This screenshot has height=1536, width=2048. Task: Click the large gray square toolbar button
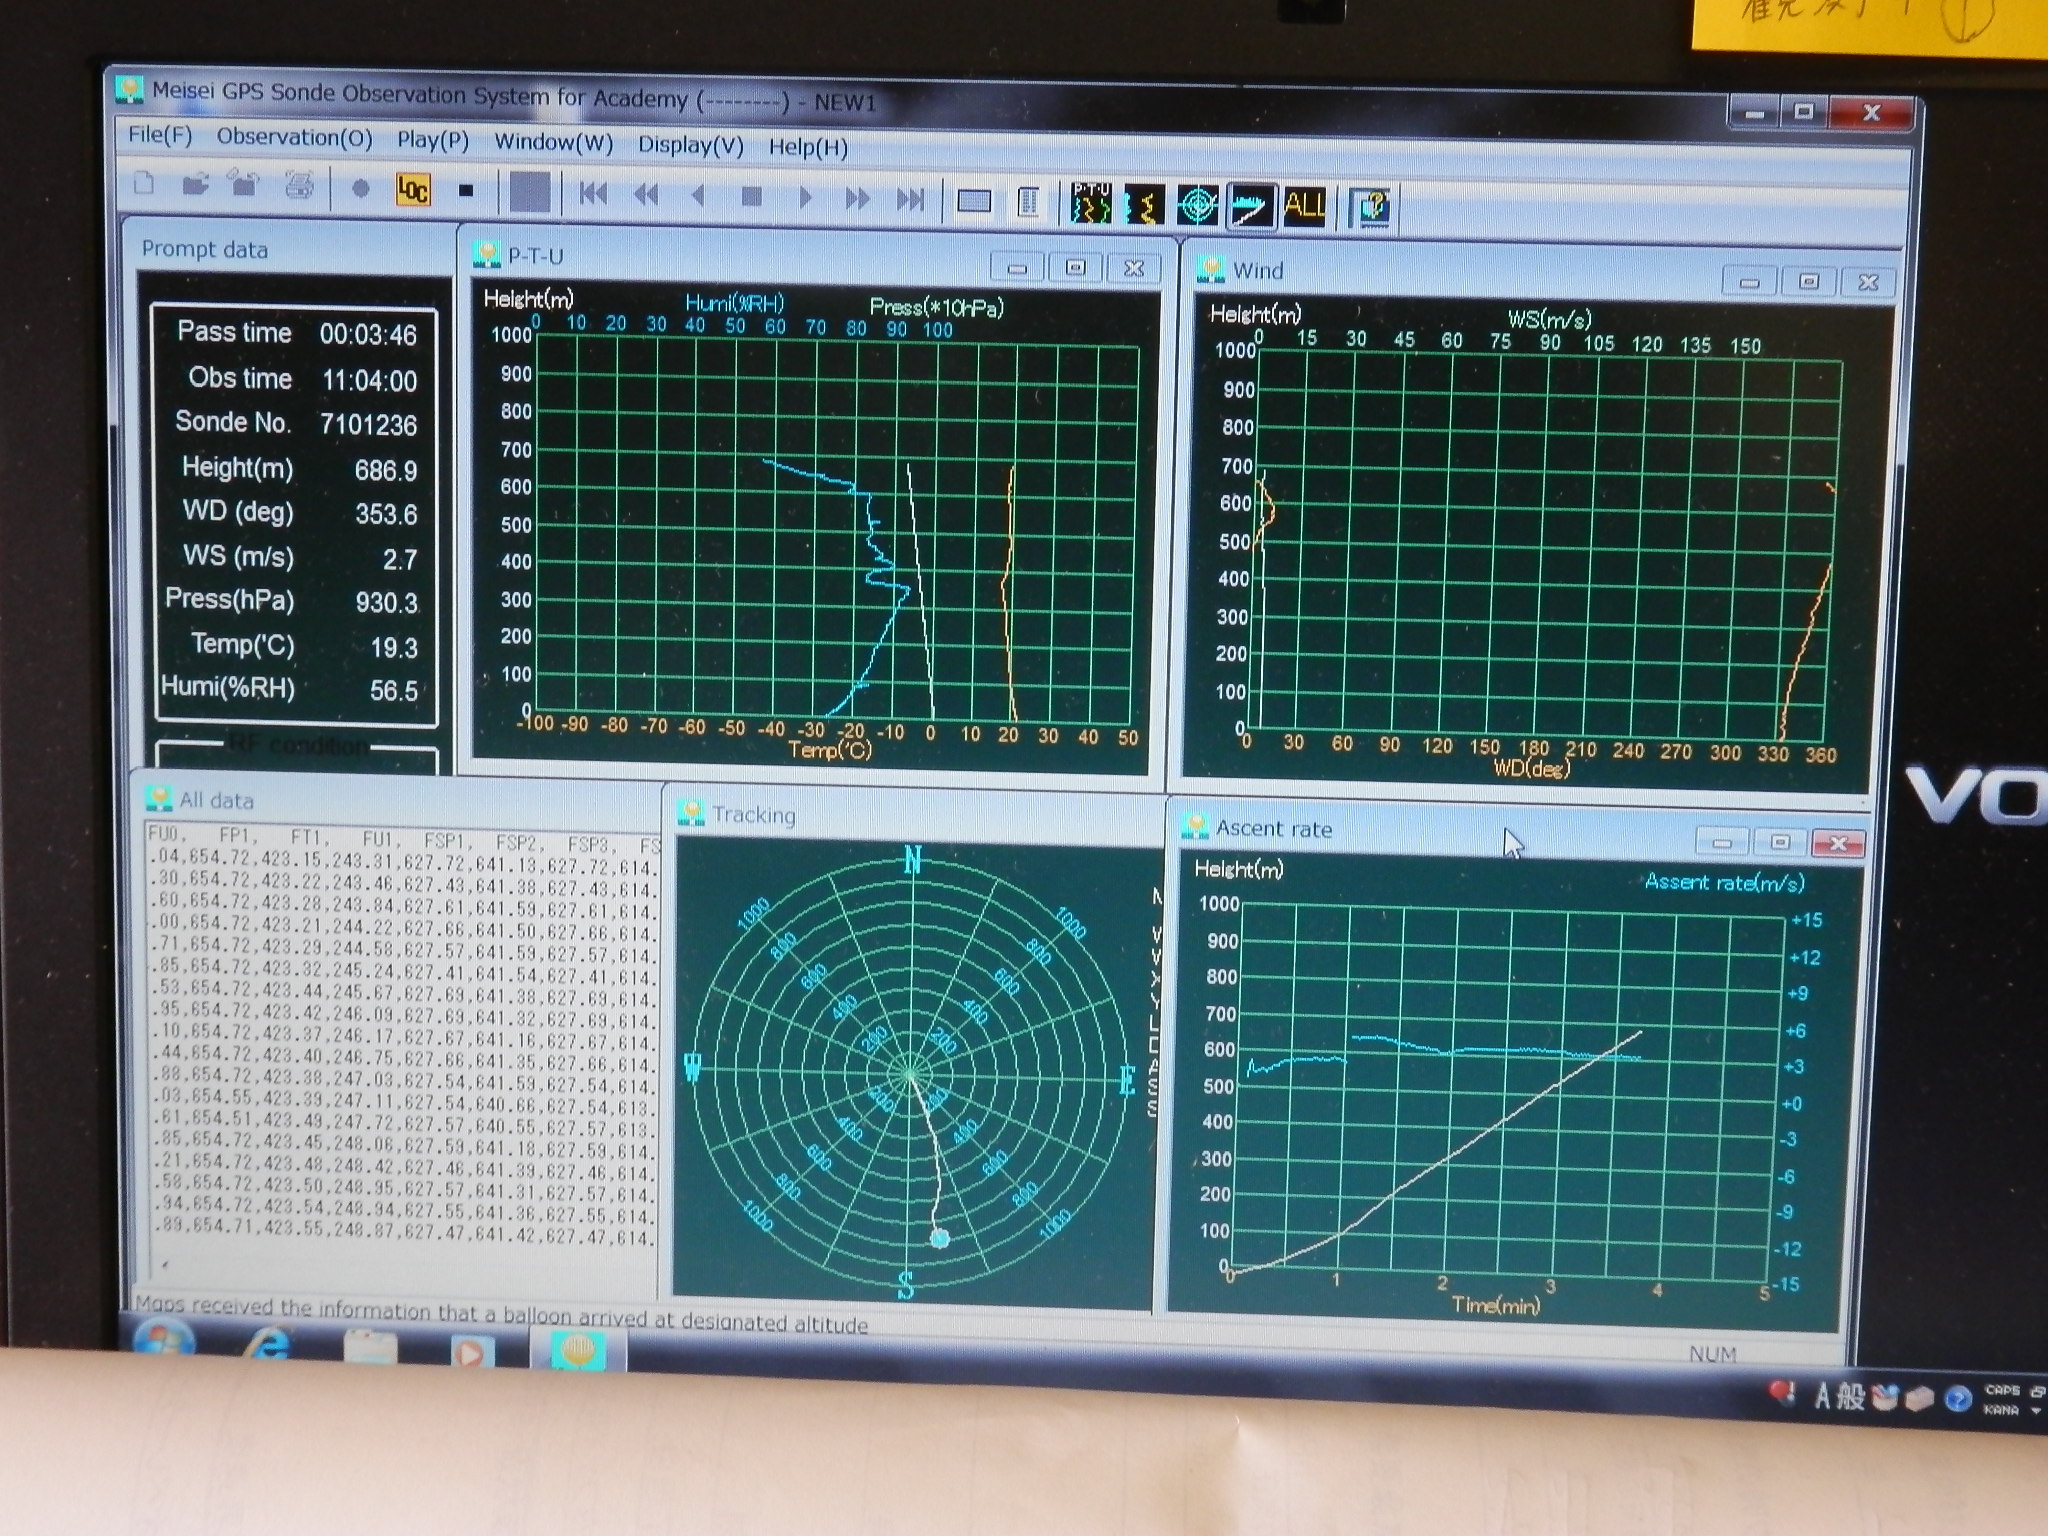click(x=529, y=192)
